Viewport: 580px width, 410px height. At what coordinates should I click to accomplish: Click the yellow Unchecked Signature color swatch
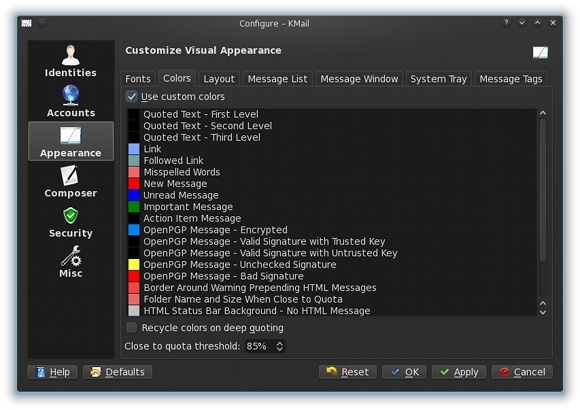coord(134,265)
